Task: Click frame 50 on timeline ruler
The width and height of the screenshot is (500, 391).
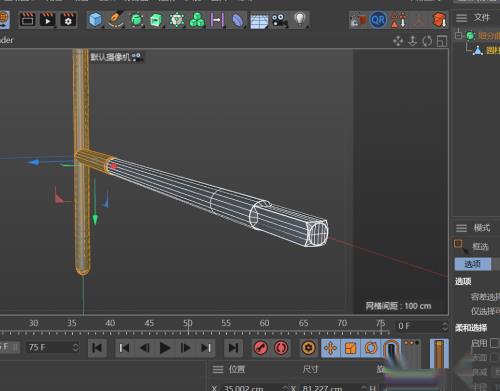Action: [x=187, y=323]
